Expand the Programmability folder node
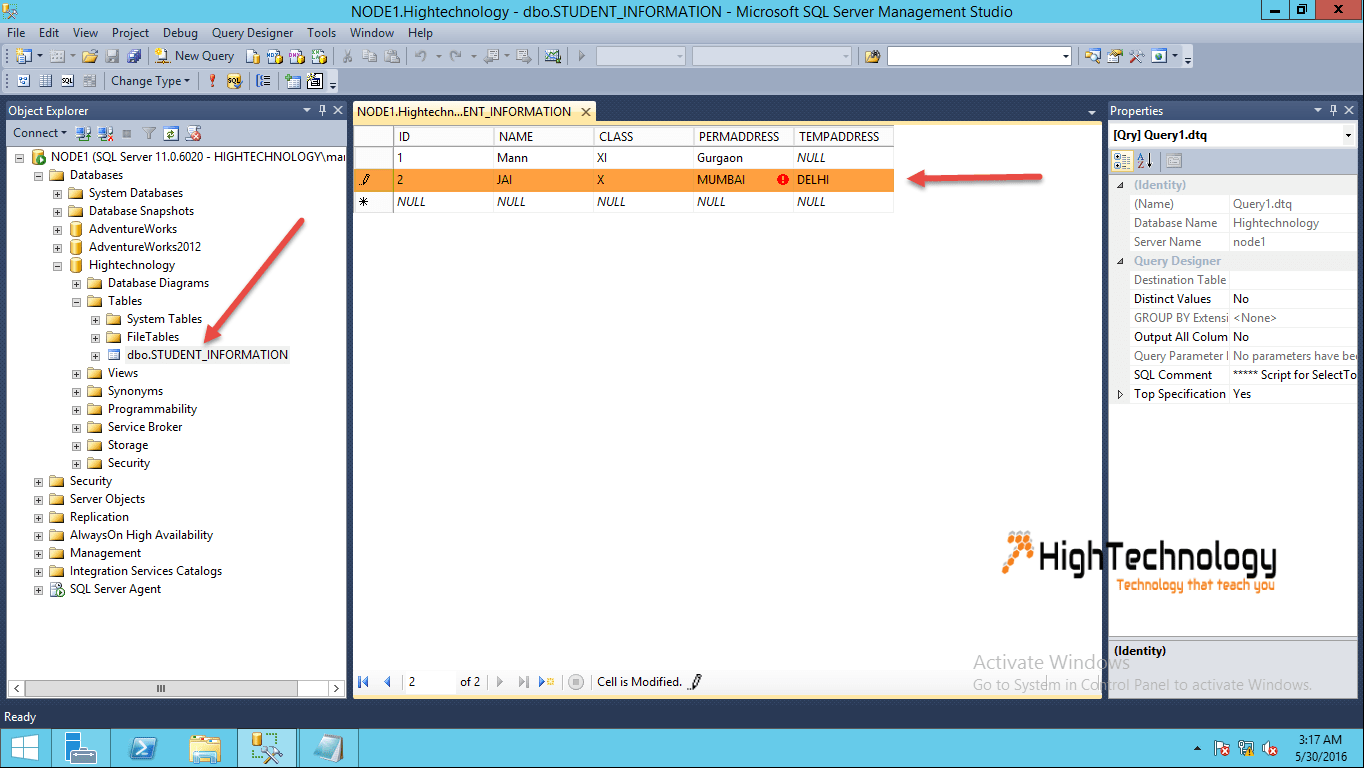The image size is (1364, 768). pyautogui.click(x=77, y=409)
